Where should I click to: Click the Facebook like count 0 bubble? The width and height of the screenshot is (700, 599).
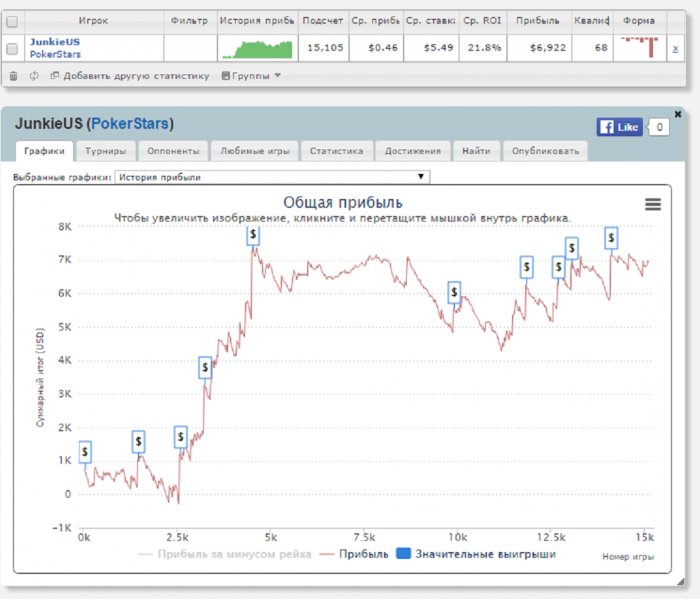click(x=659, y=127)
